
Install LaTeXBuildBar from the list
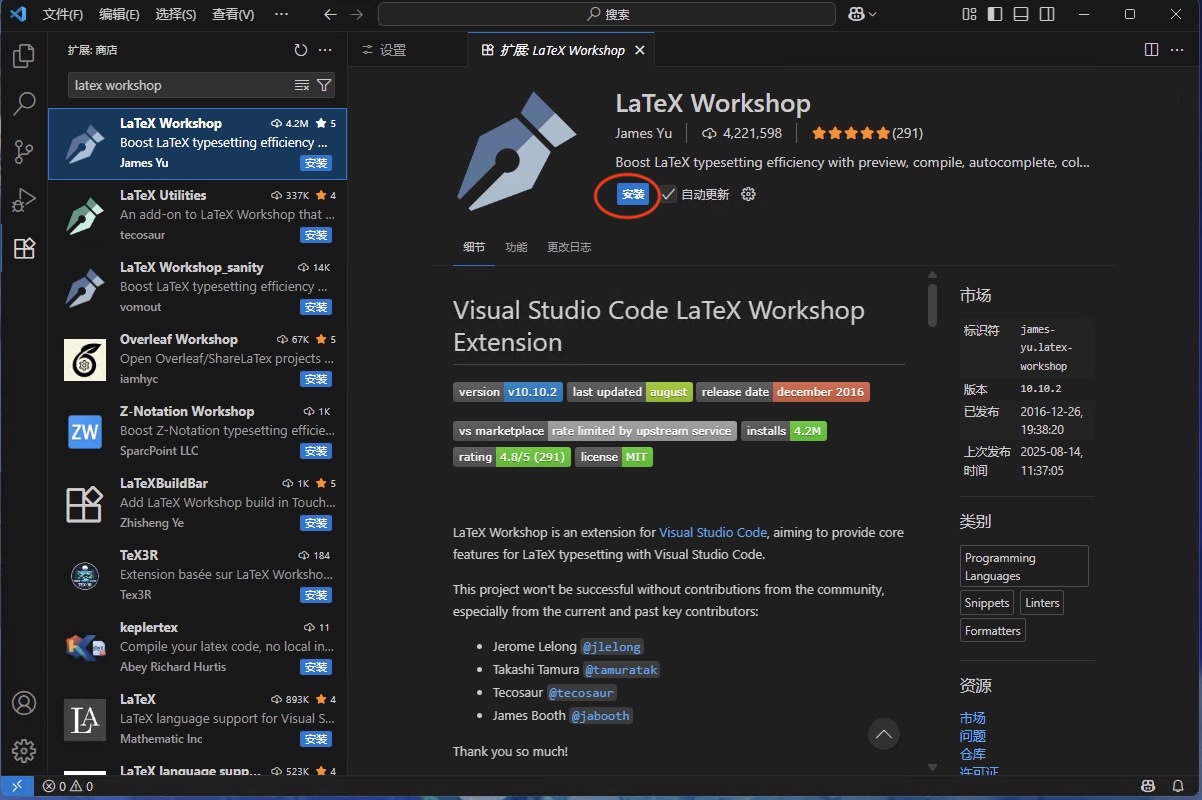point(316,523)
